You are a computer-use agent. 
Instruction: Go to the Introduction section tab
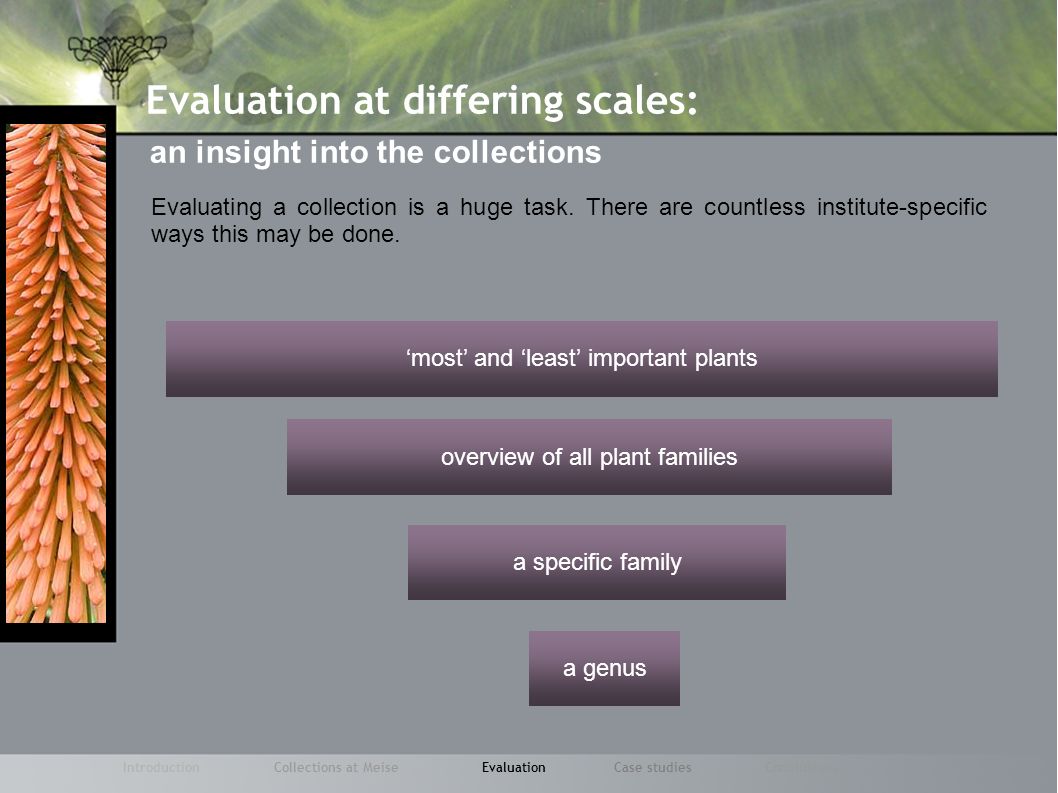161,767
